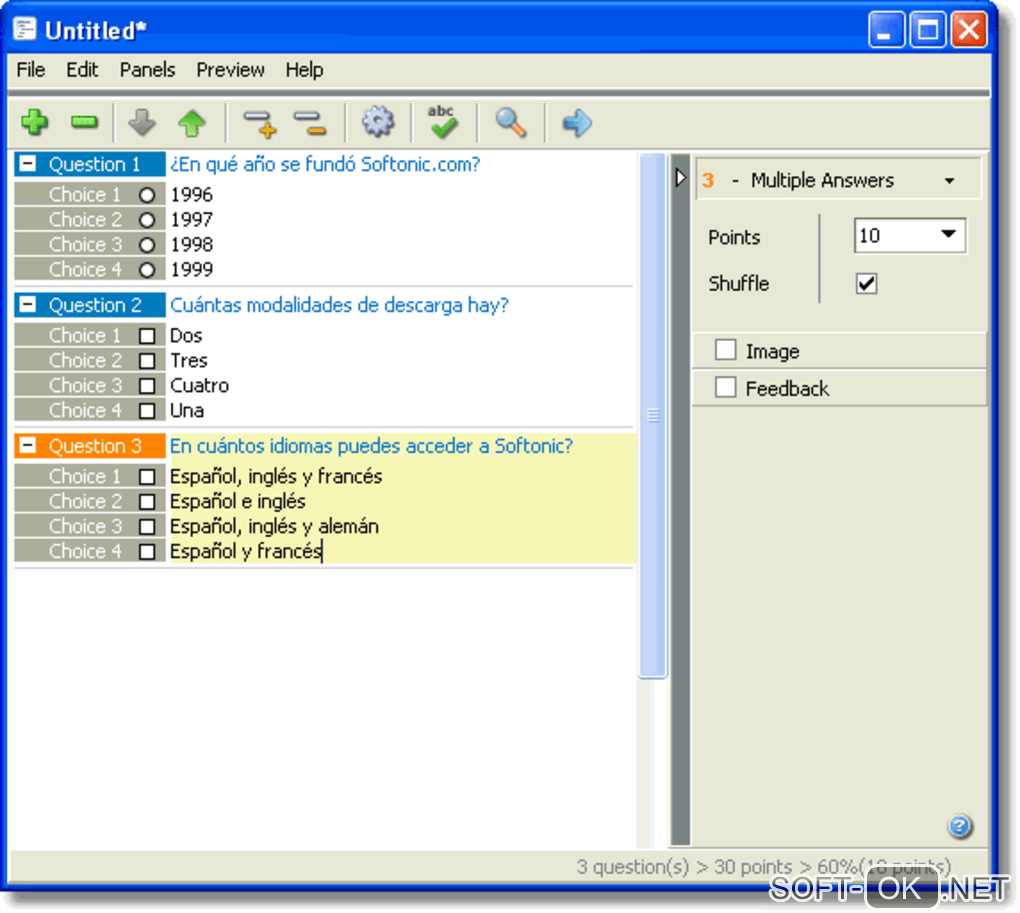
Task: Click the remove choice icon
Action: click(x=310, y=124)
